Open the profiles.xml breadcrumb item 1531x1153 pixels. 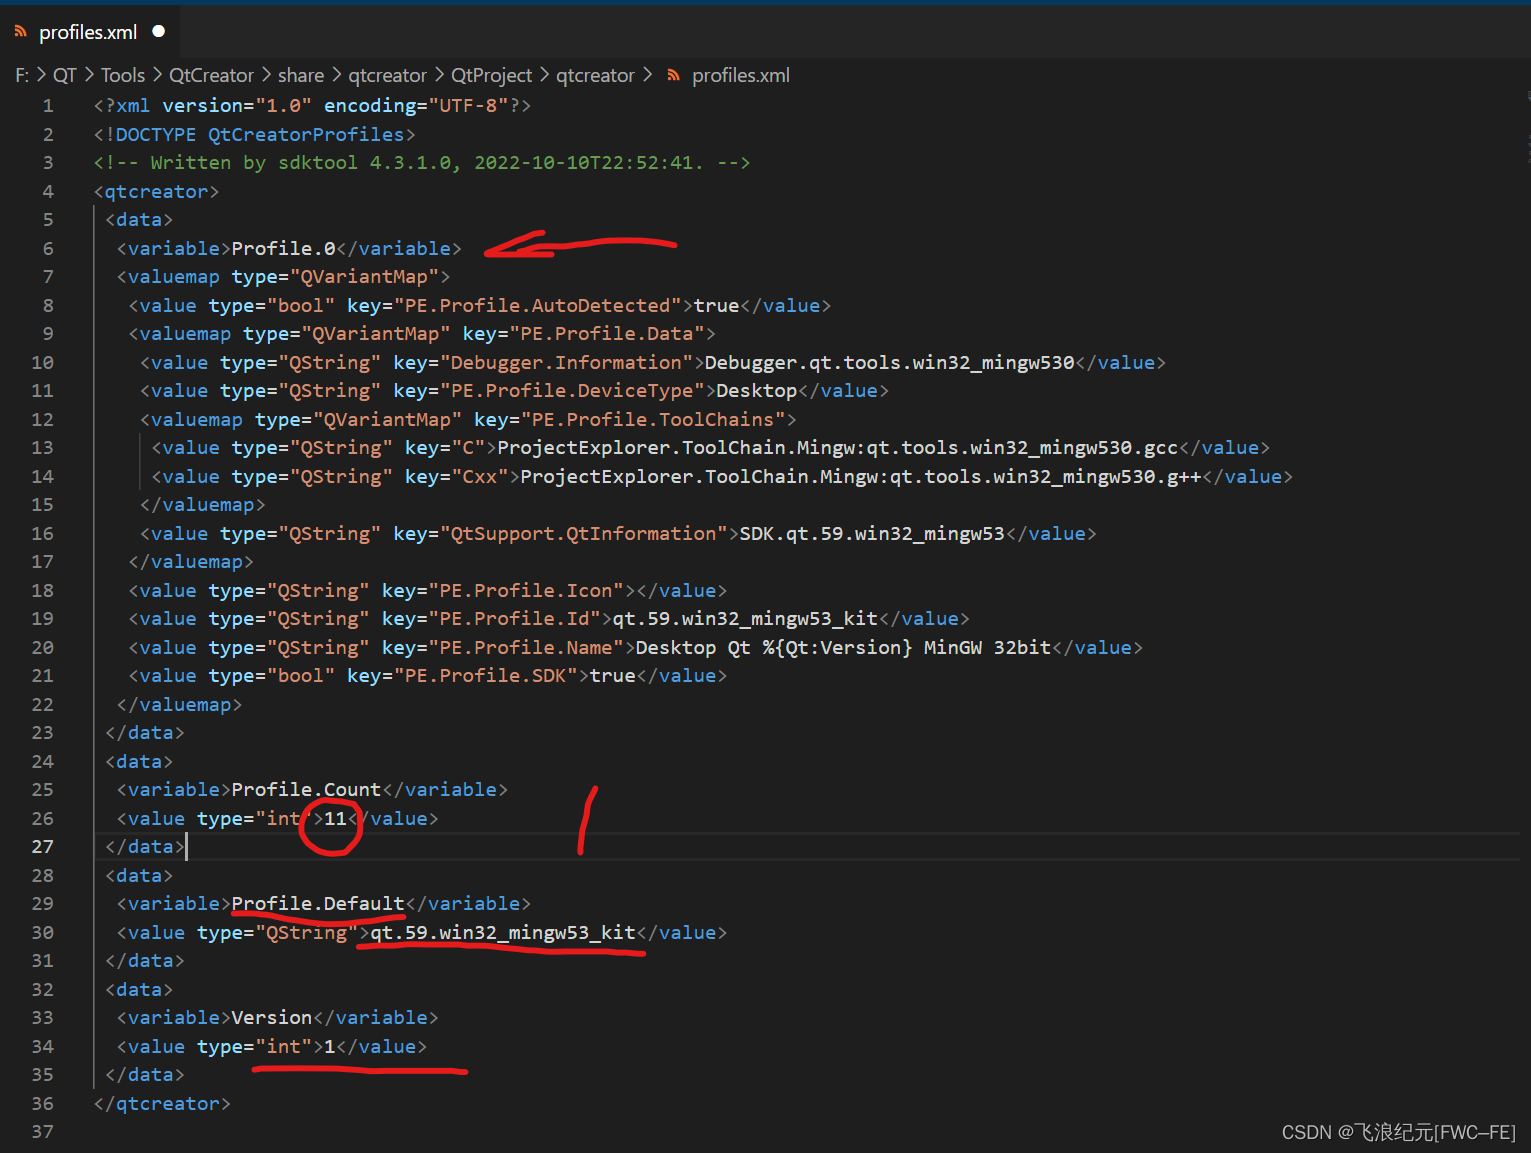coord(741,76)
